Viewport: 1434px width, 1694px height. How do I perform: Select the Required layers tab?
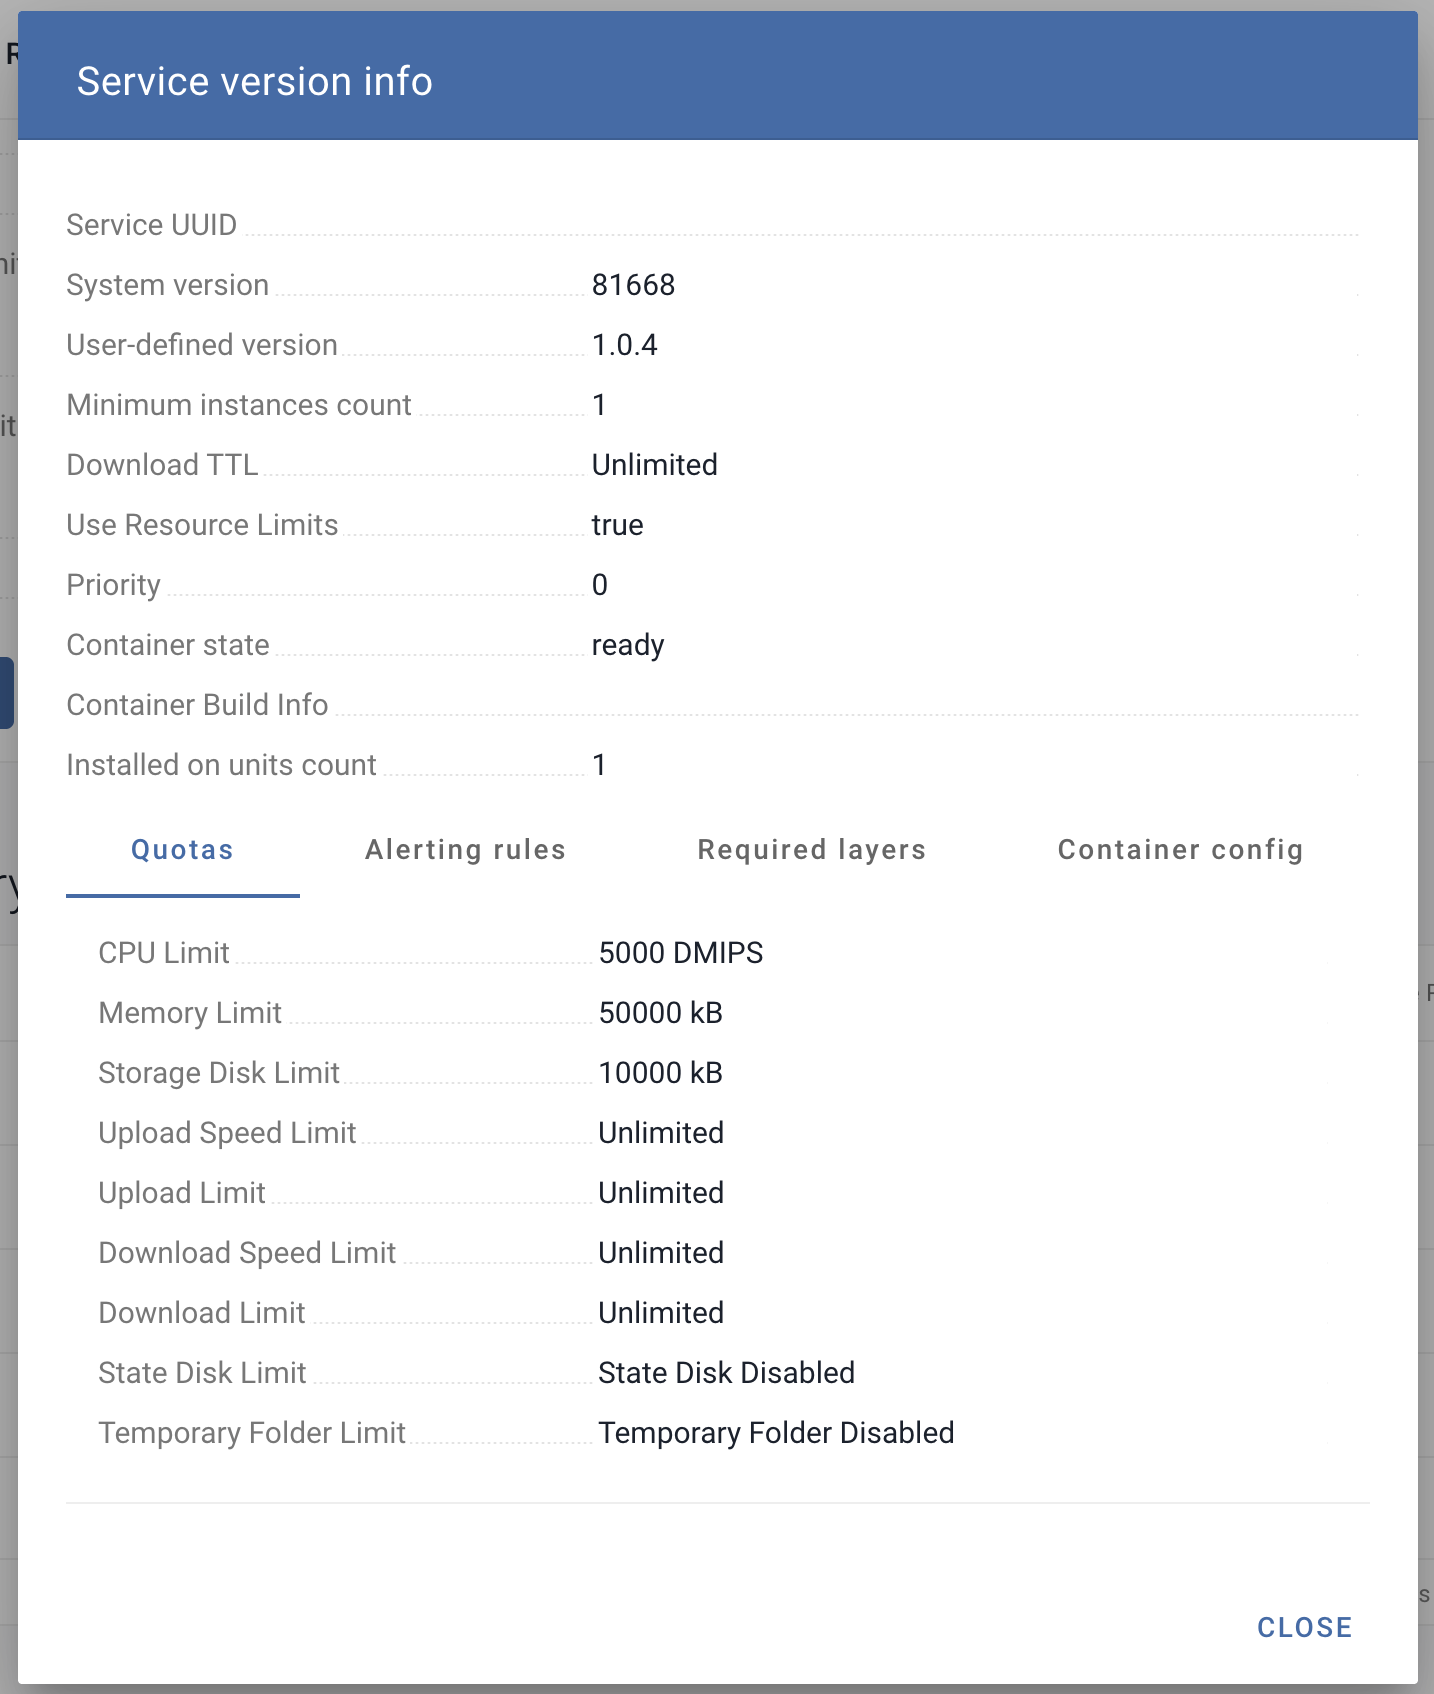(x=811, y=850)
